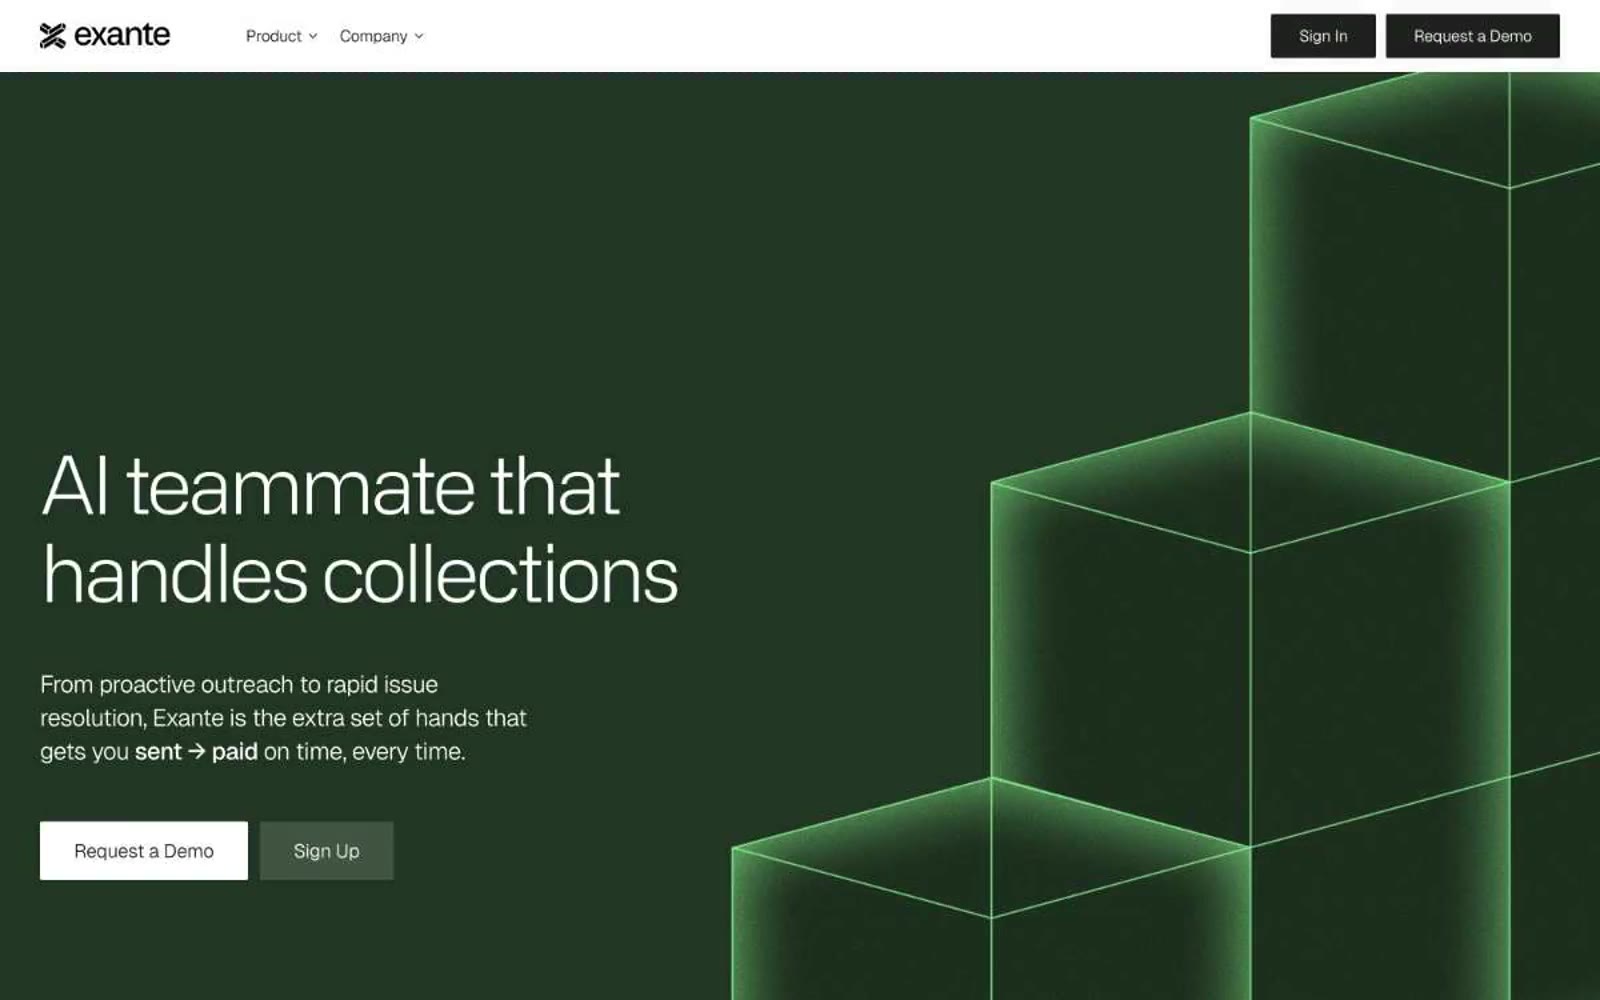Click the arrow between sent and paid
This screenshot has height=1000, width=1600.
(x=197, y=752)
